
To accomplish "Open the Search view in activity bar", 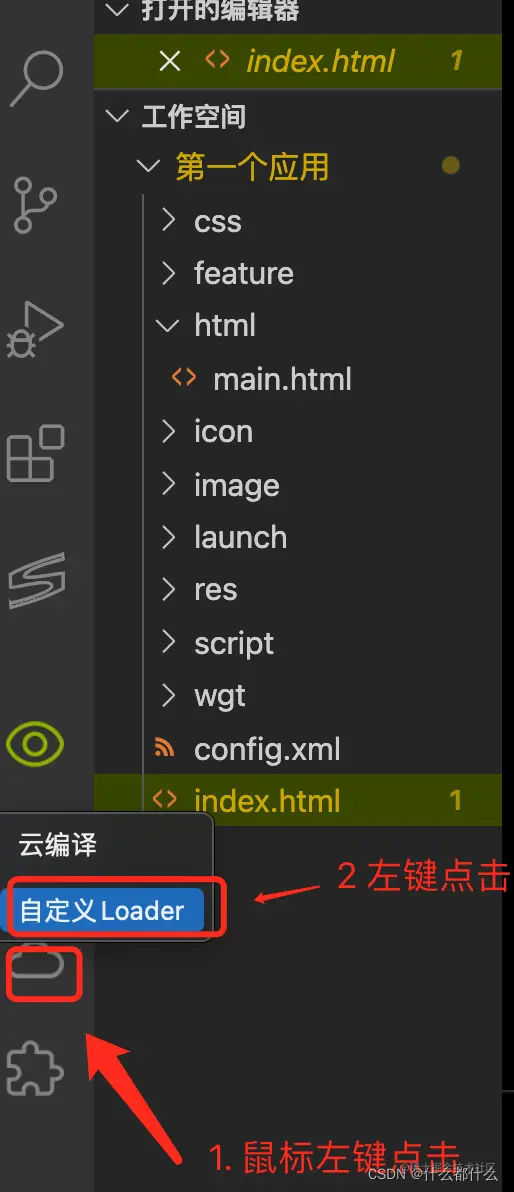I will point(37,78).
